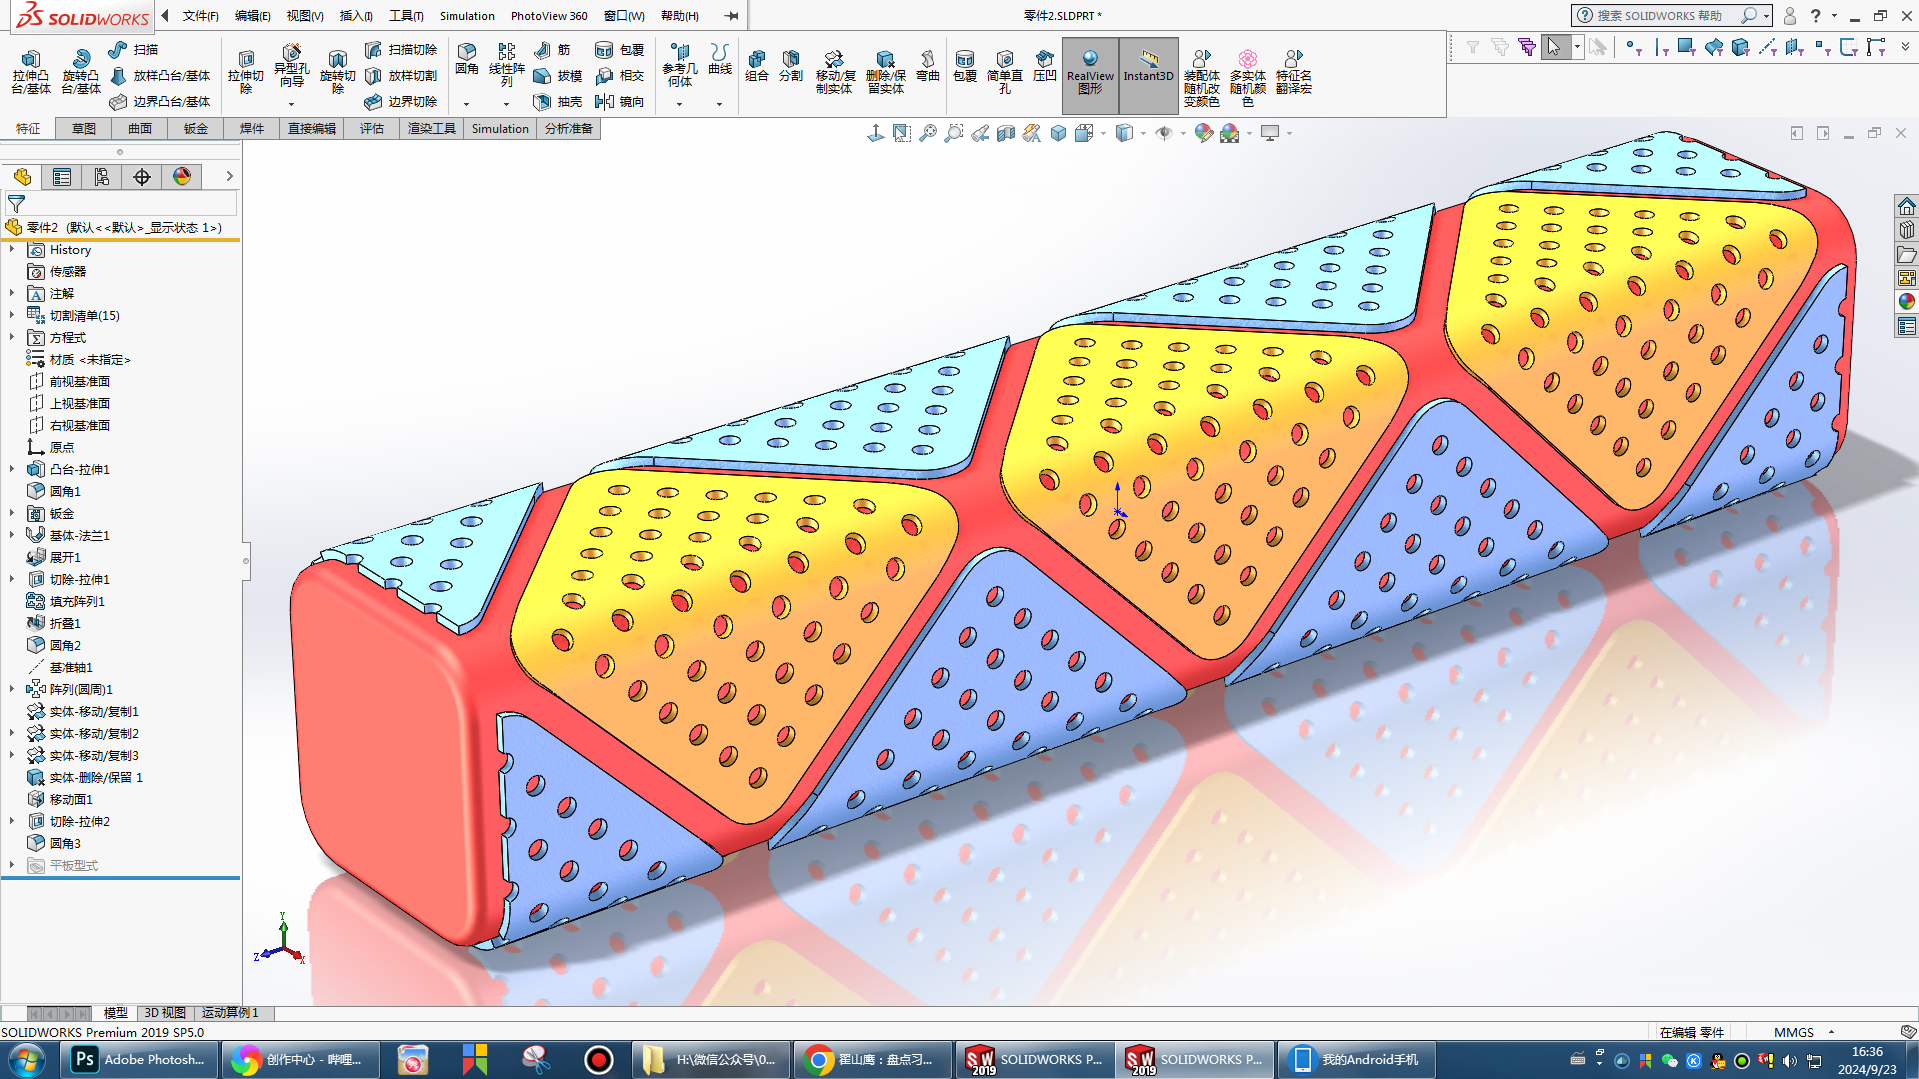Click the taskbar volume speaker icon
Screen dimensions: 1919x1079
pos(1790,1061)
